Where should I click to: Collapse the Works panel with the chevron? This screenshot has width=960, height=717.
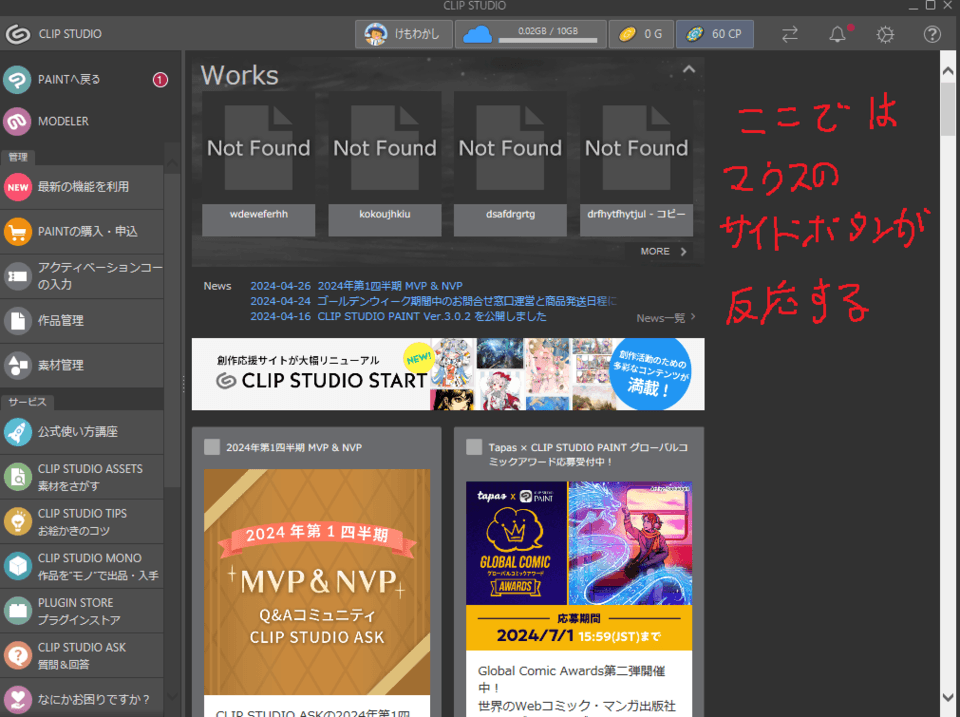pos(689,69)
